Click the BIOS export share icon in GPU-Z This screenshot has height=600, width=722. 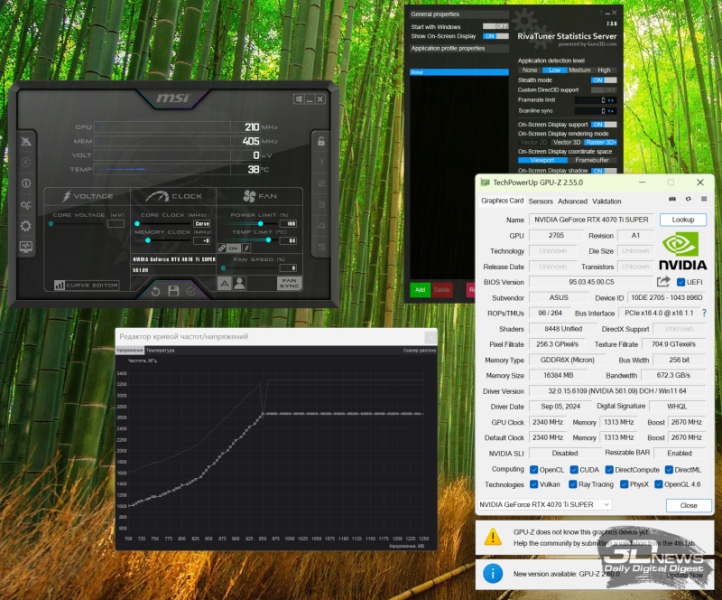(x=663, y=283)
